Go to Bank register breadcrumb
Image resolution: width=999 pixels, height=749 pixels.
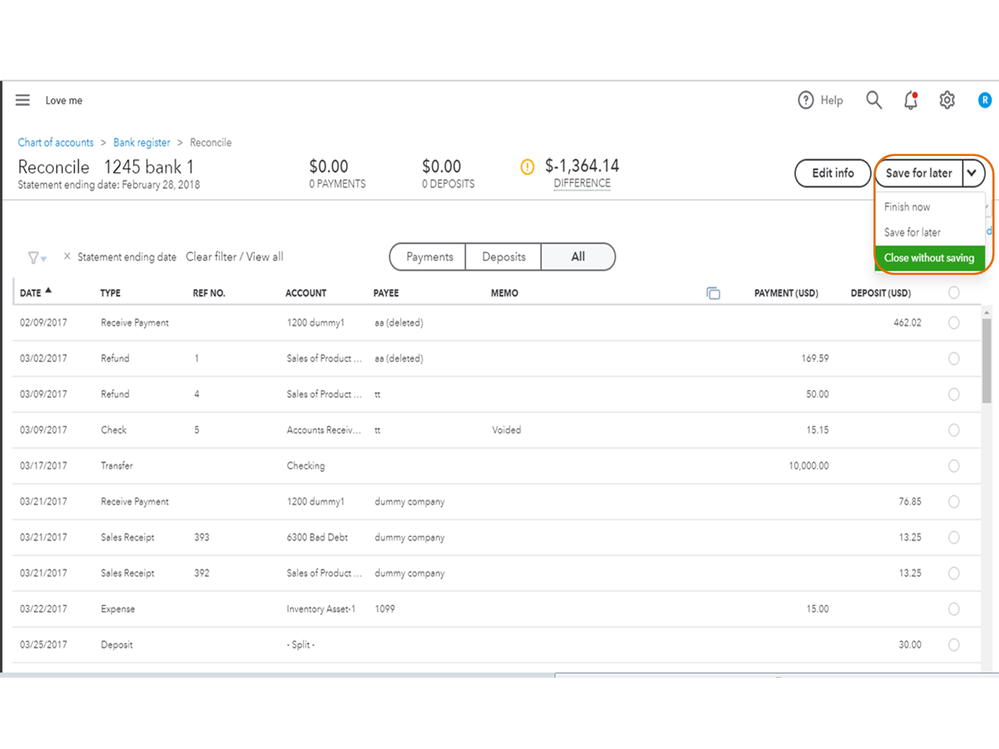pyautogui.click(x=141, y=143)
